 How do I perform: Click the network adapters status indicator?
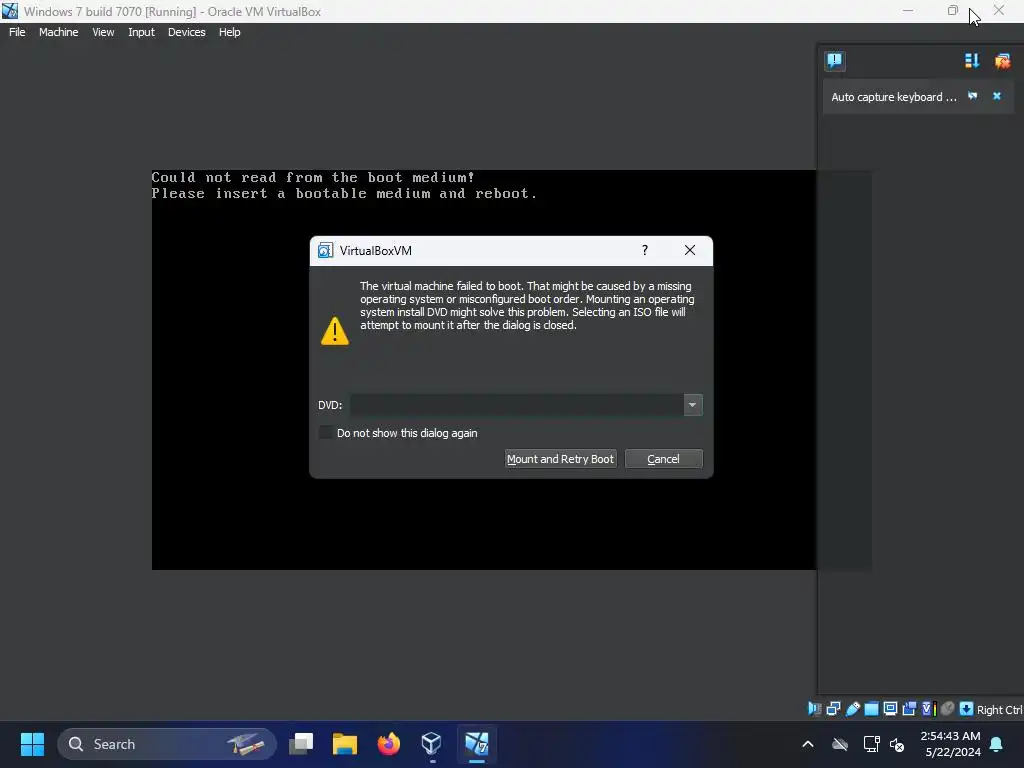pyautogui.click(x=833, y=709)
